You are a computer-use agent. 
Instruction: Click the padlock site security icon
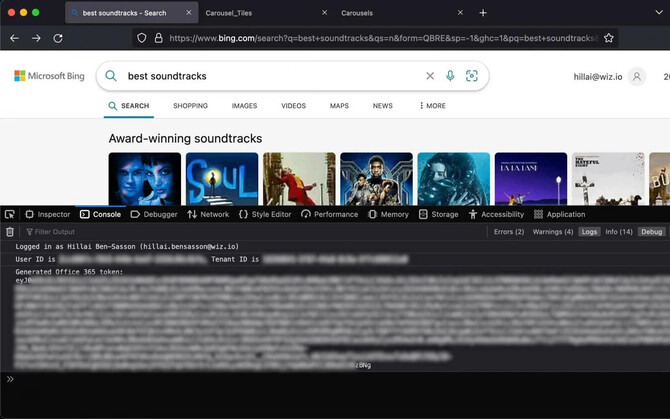click(159, 38)
